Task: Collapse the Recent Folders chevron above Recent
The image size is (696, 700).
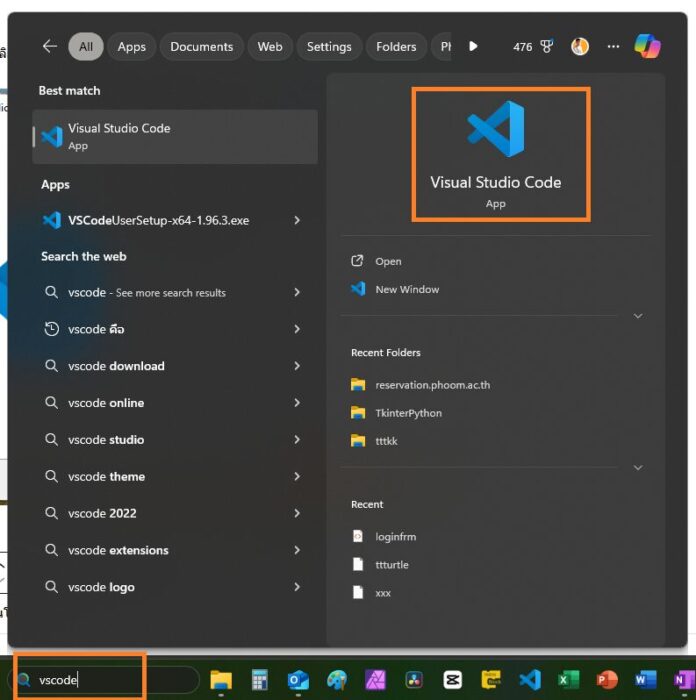Action: pos(638,468)
